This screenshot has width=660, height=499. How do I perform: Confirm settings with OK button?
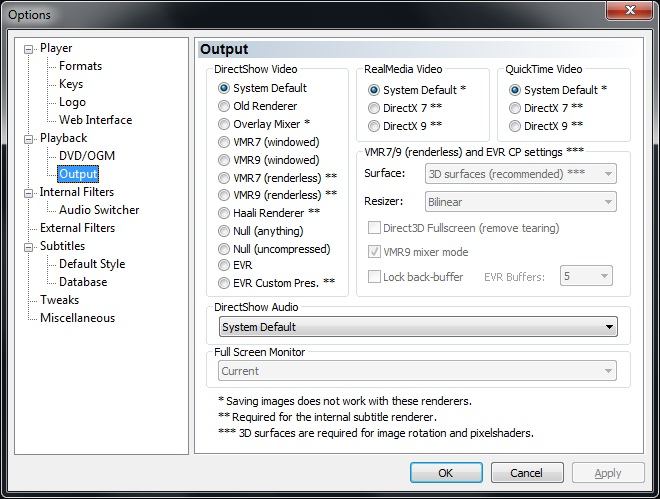[446, 473]
